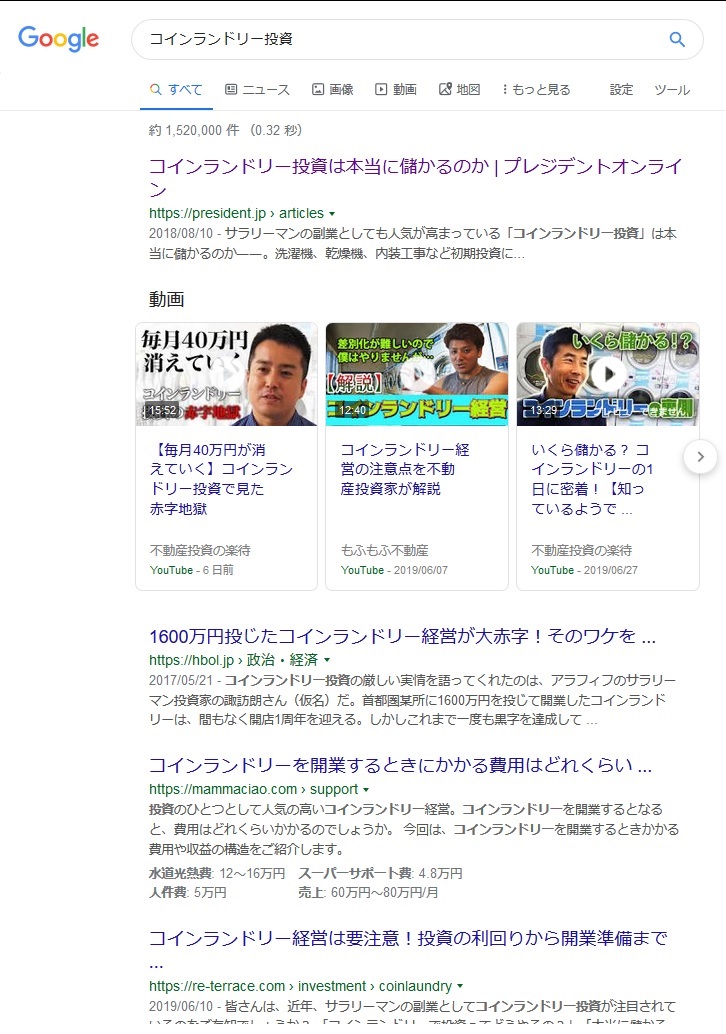Click the search box containing コインランドリー投資

pos(400,40)
